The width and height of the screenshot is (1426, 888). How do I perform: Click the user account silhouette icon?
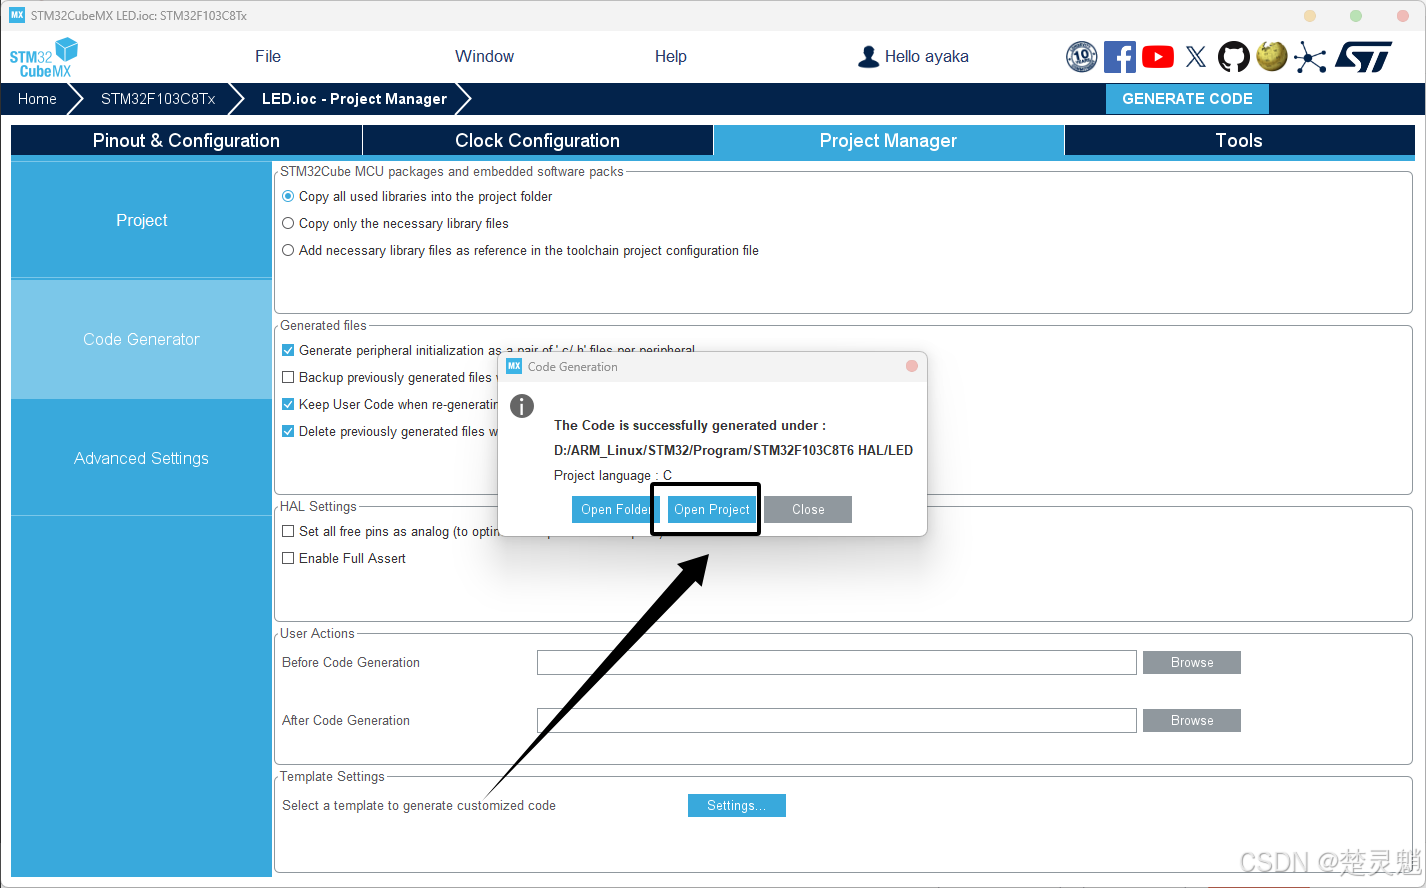click(868, 57)
